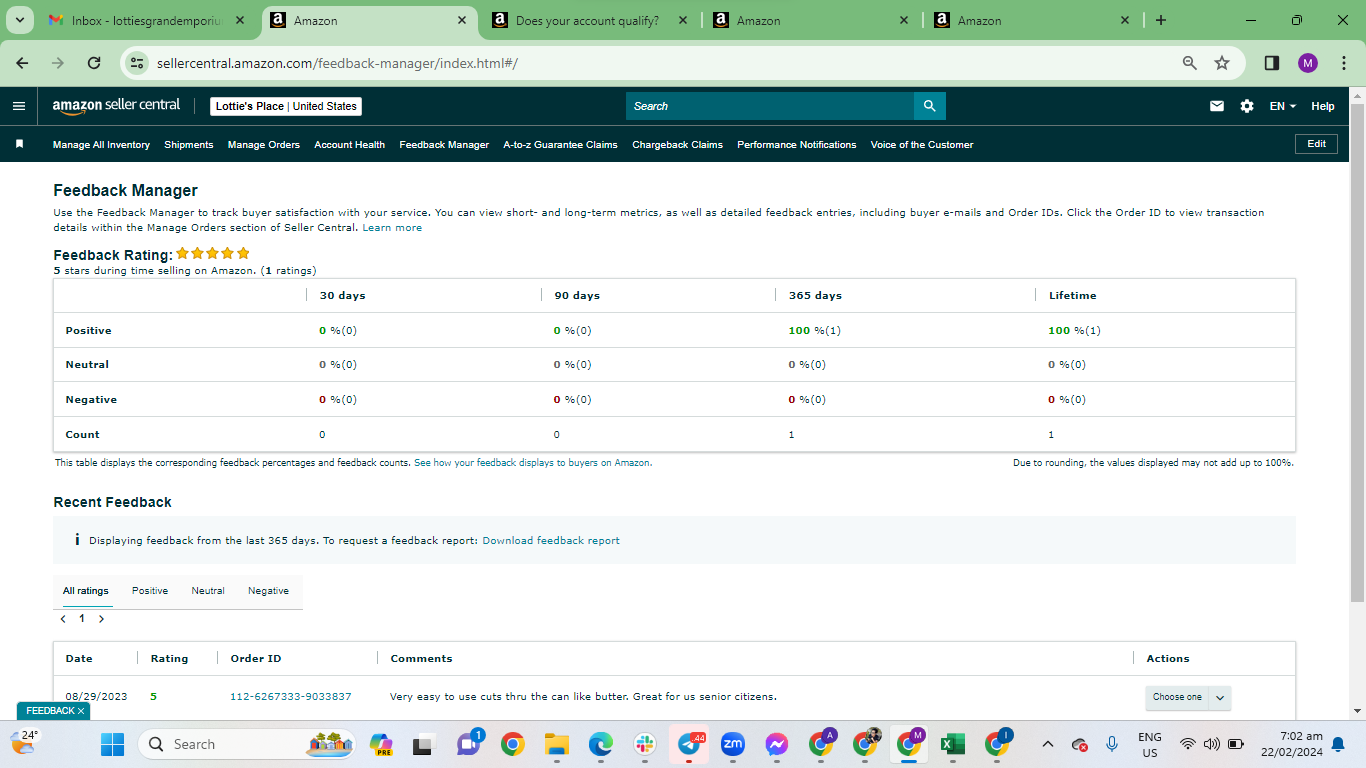Open the Chrome three-dot menu
1366x768 pixels.
[x=1344, y=63]
